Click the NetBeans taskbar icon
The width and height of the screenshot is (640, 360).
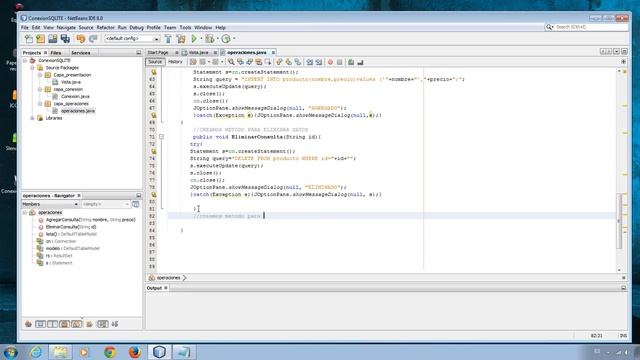coord(159,352)
